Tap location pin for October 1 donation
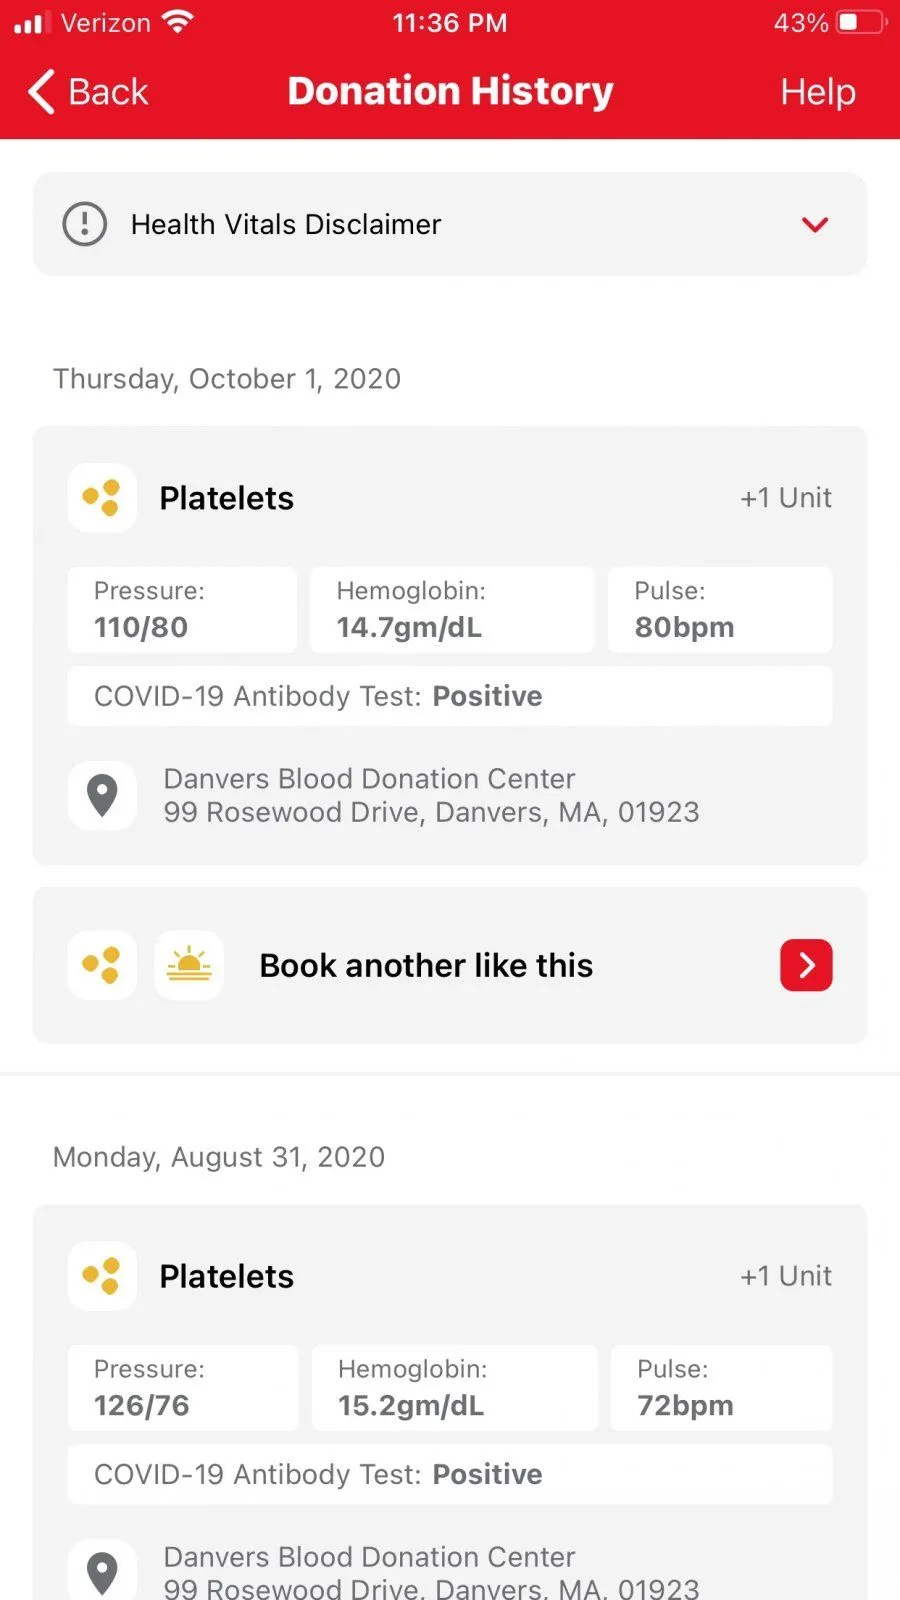 pos(102,796)
